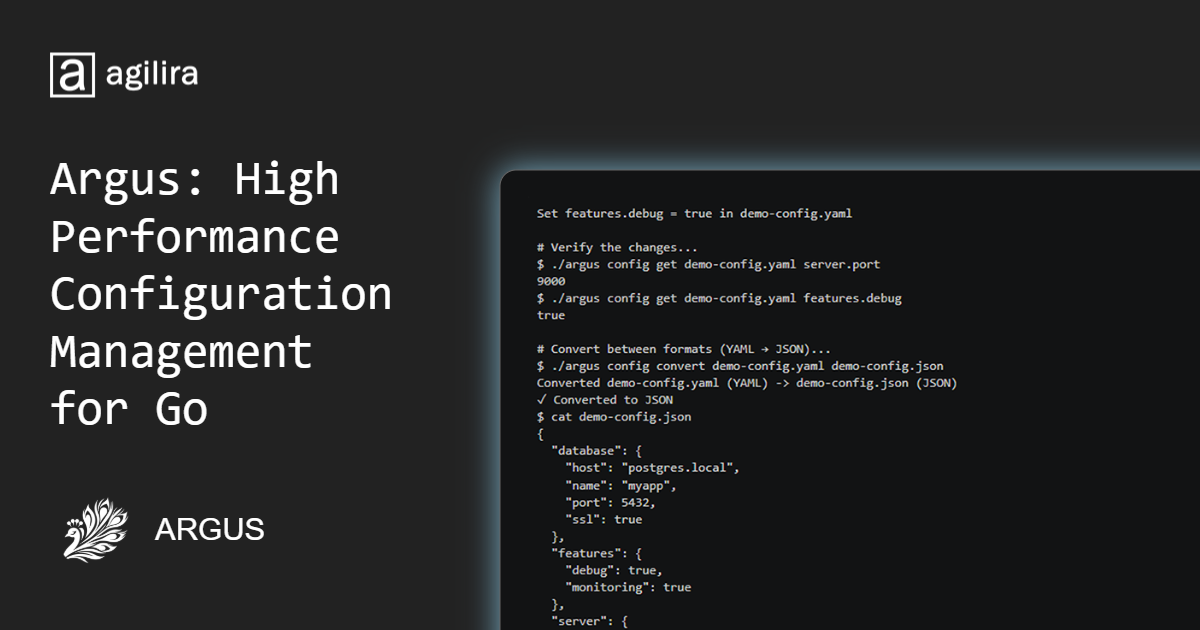Click the 9000 output value
Viewport: 1200px width, 630px height.
coord(551,281)
